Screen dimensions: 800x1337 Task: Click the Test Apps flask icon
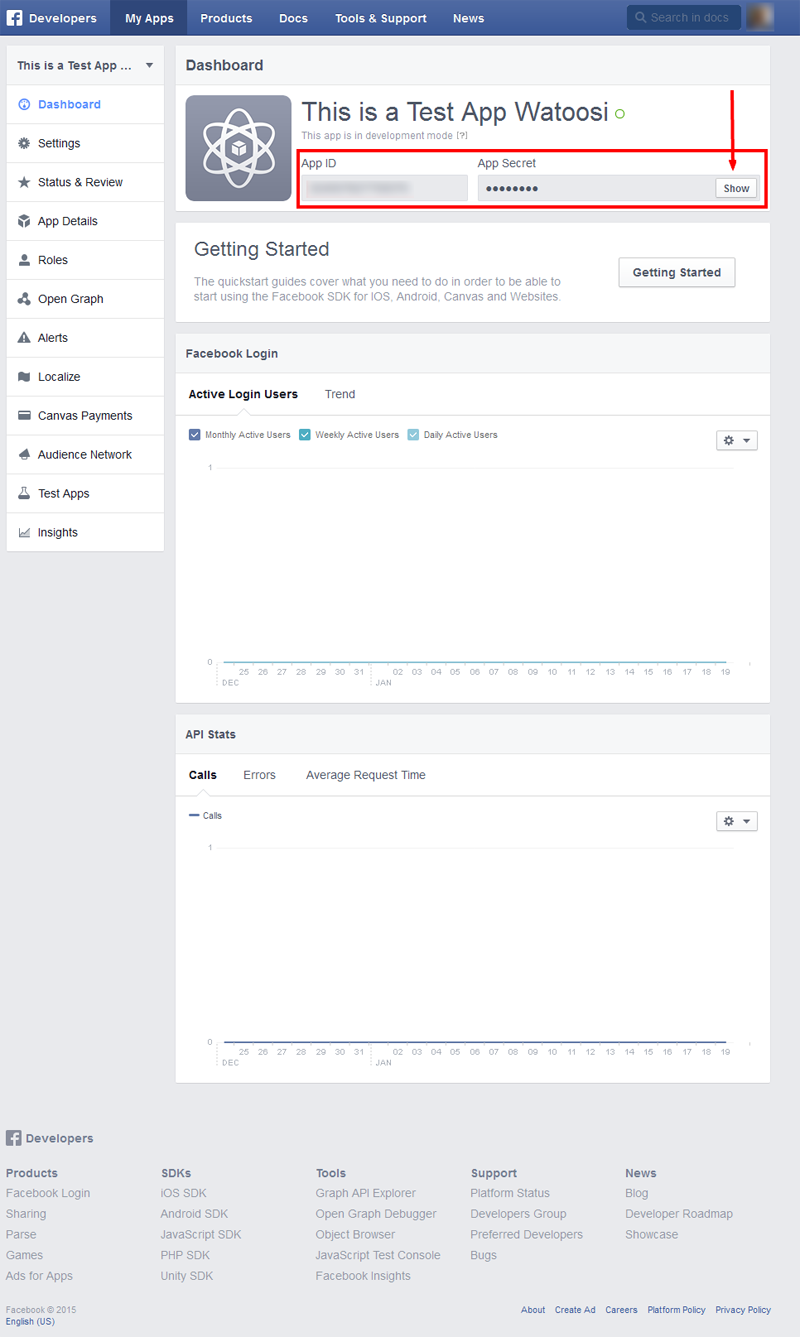[x=24, y=494]
